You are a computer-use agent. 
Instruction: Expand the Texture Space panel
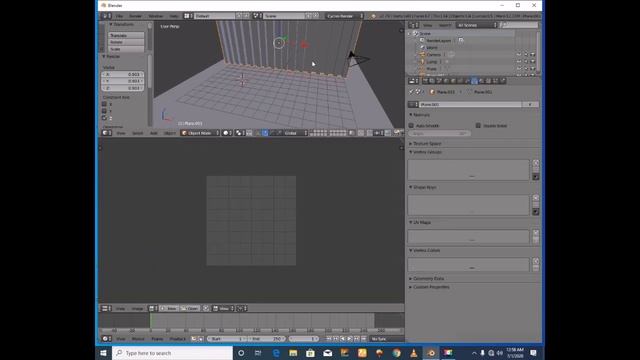pyautogui.click(x=425, y=144)
